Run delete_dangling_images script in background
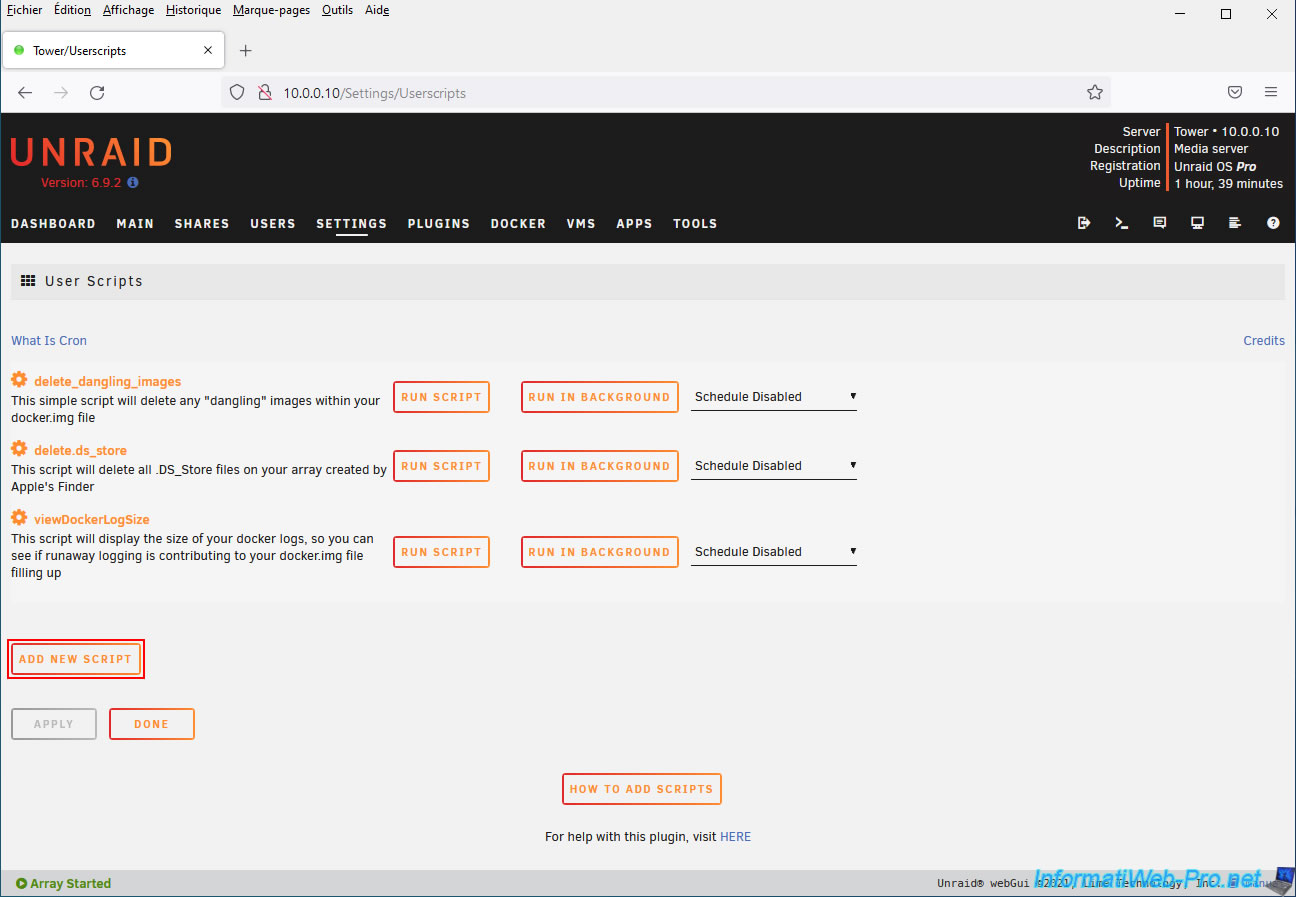Image resolution: width=1296 pixels, height=897 pixels. pyautogui.click(x=599, y=397)
